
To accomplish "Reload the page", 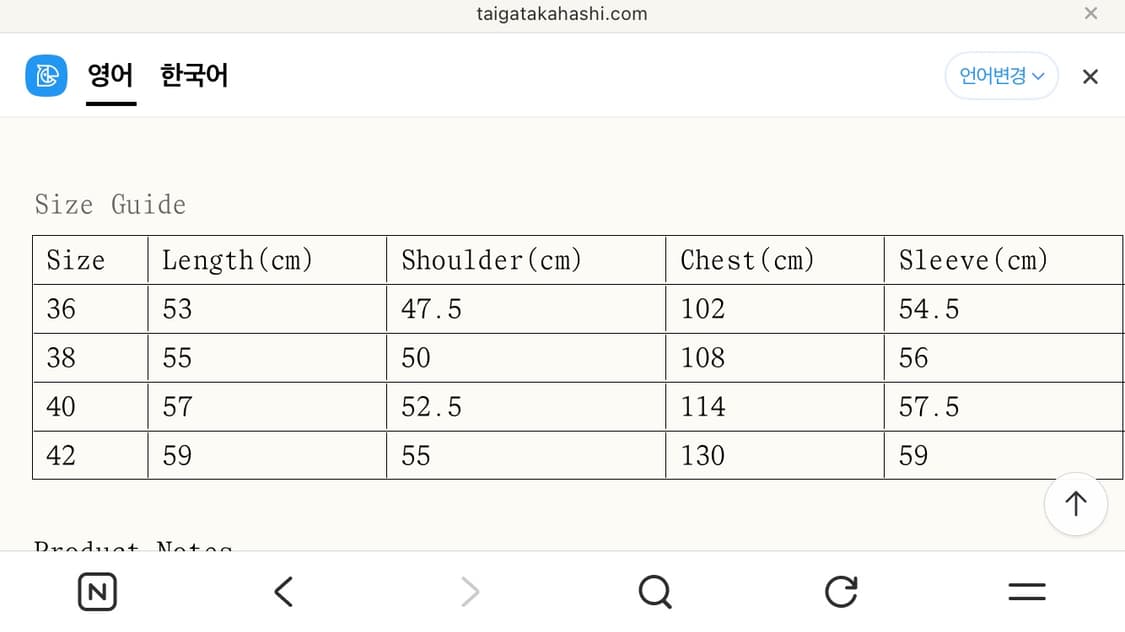I will click(x=841, y=592).
